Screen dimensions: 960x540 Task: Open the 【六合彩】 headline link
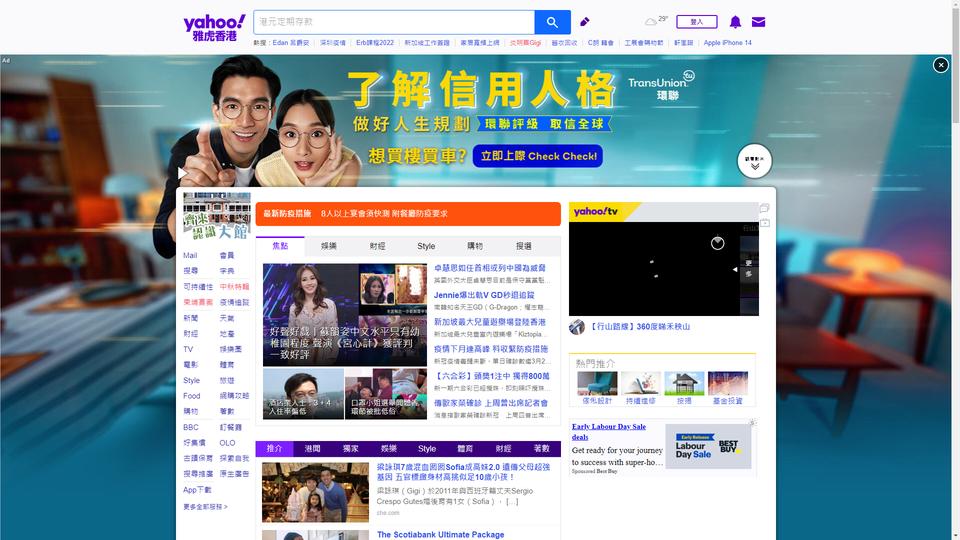(492, 376)
